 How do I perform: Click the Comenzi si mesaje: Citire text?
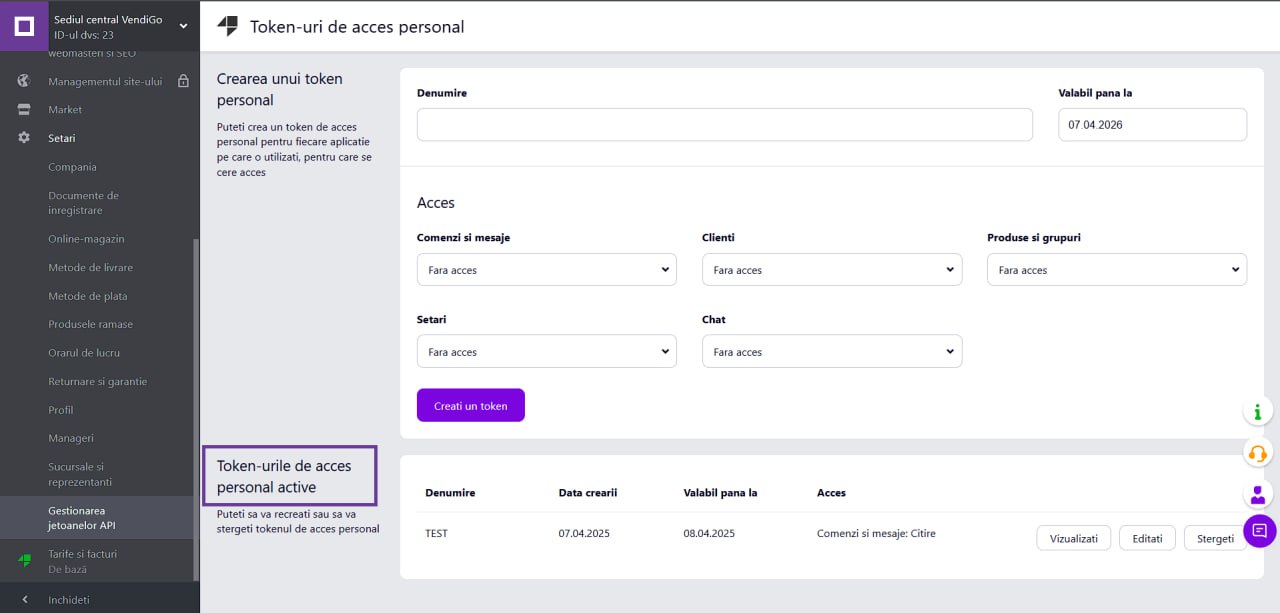[876, 534]
